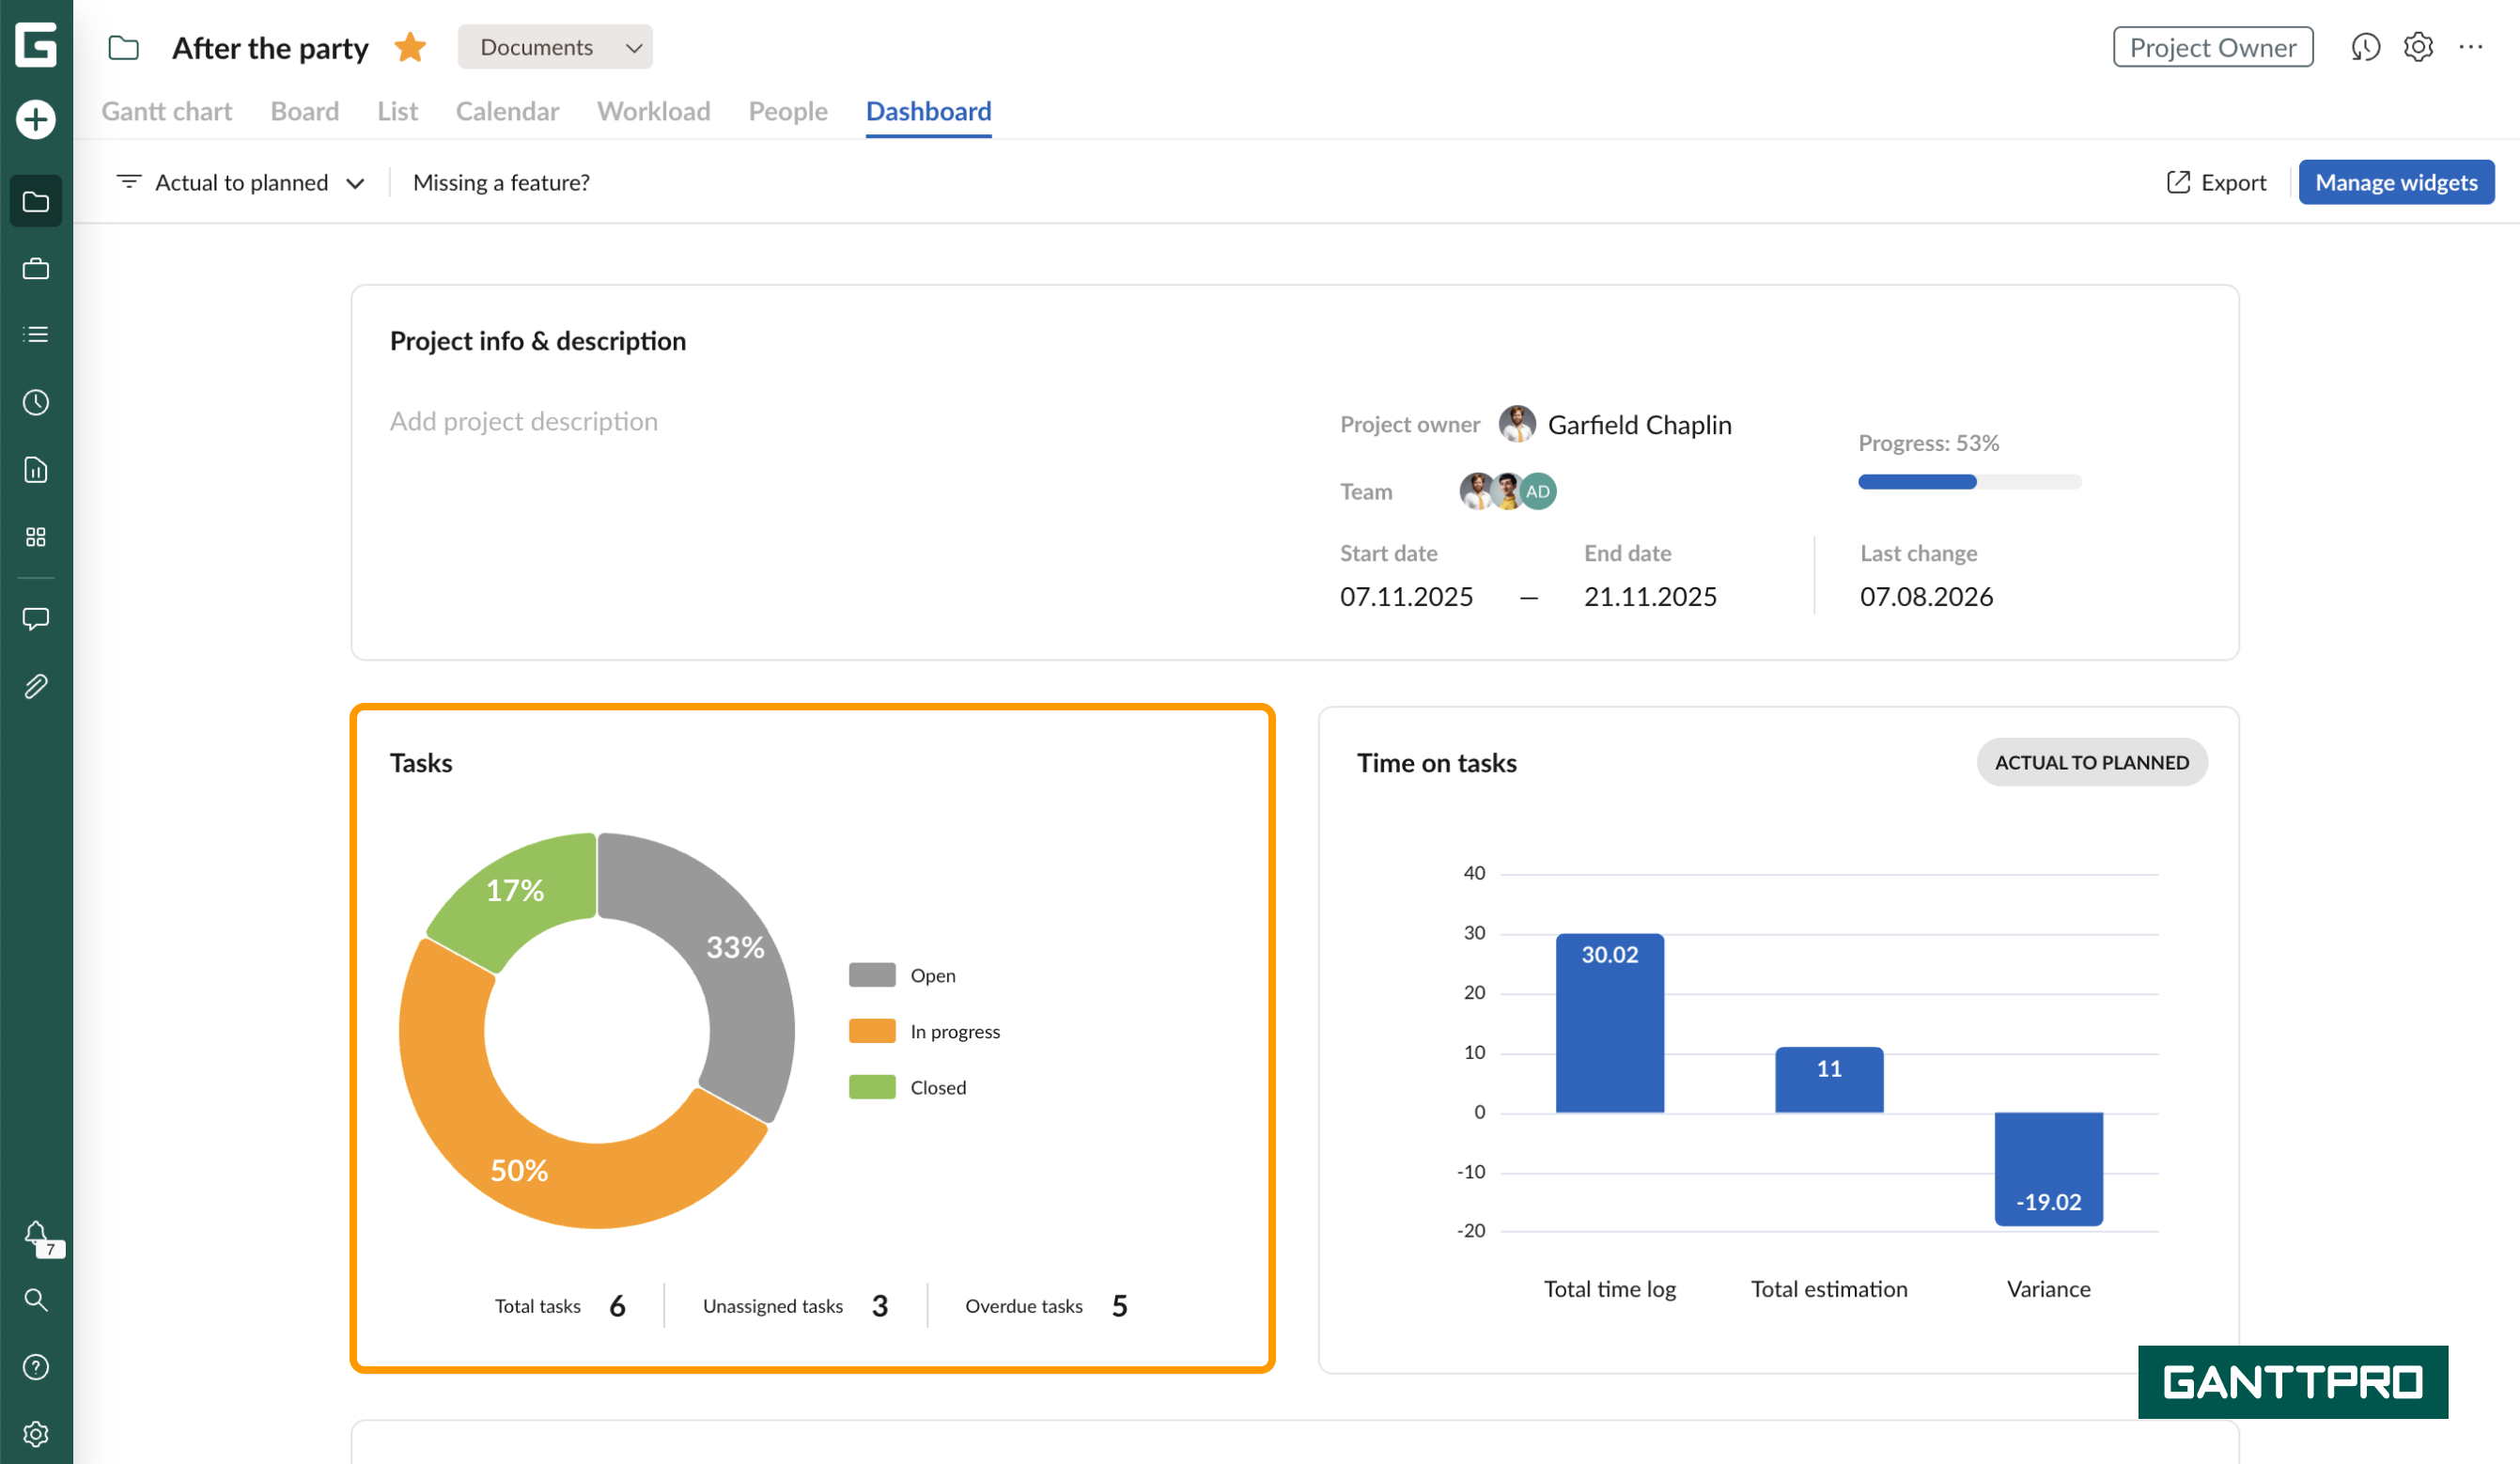Click the Unassigned tasks count 3

coord(880,1306)
